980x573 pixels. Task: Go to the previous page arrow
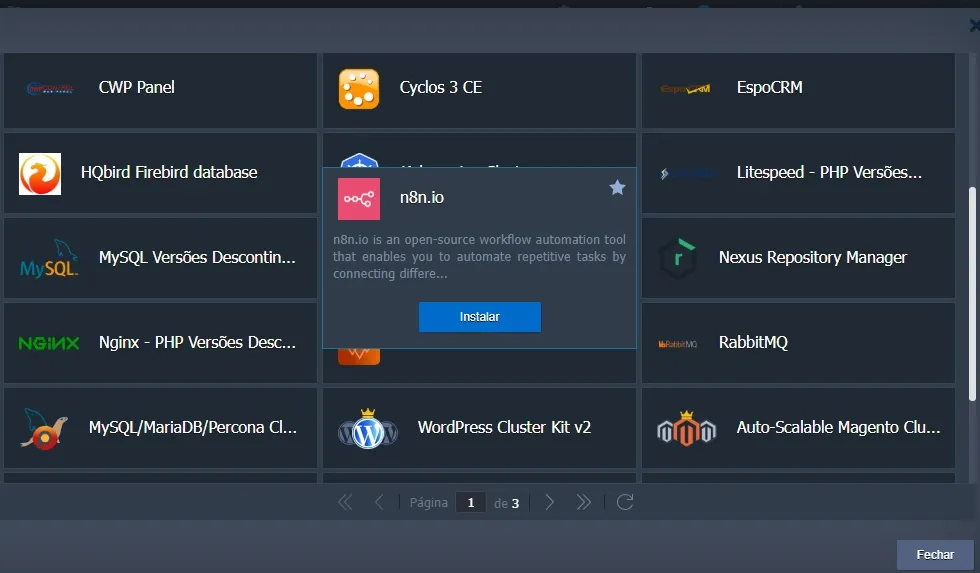click(x=379, y=502)
